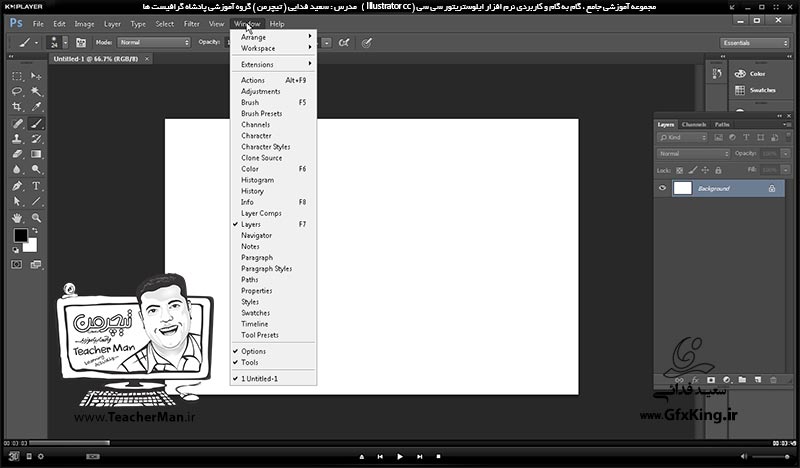Open the layer filter Kind dropdown
Viewport: 800px width, 468px height.
tap(682, 137)
